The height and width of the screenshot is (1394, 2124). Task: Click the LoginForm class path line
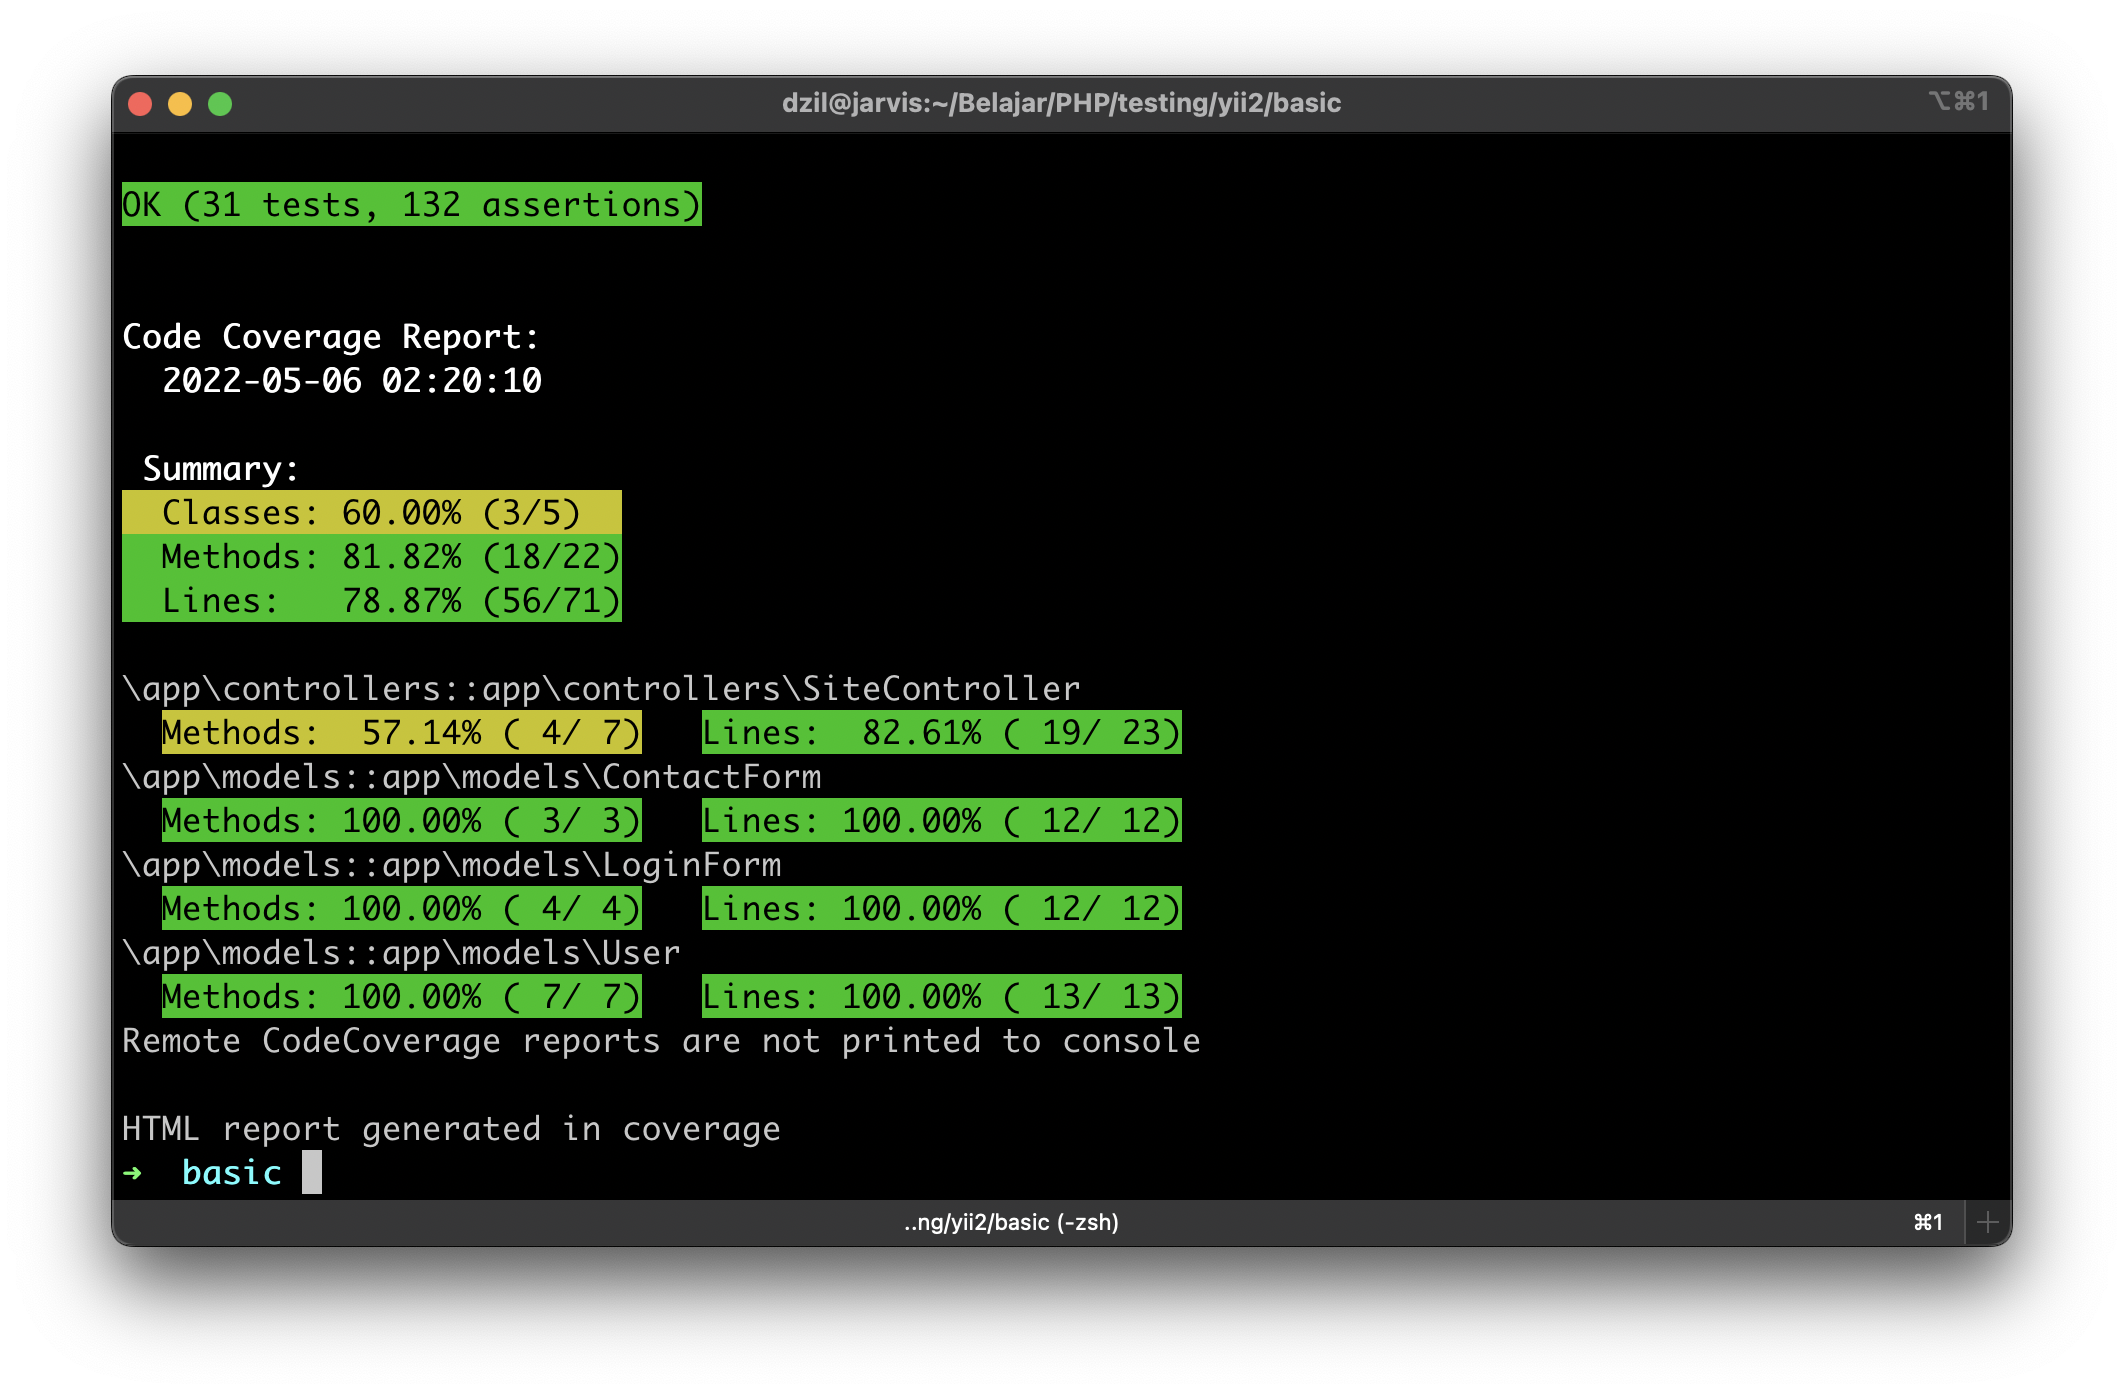(451, 865)
